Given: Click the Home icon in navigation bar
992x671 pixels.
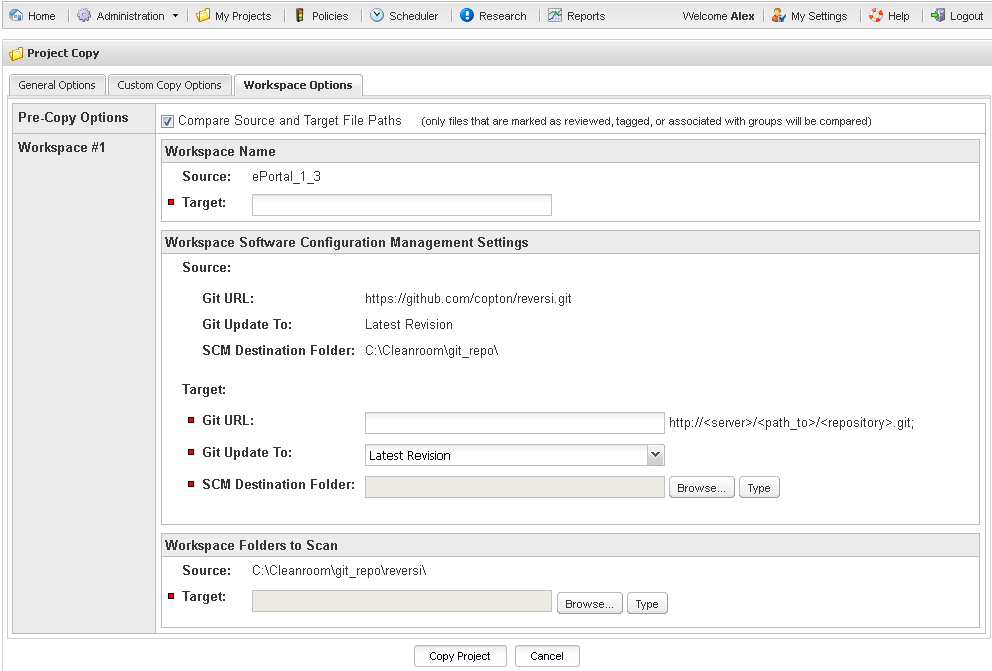Looking at the screenshot, I should (16, 16).
